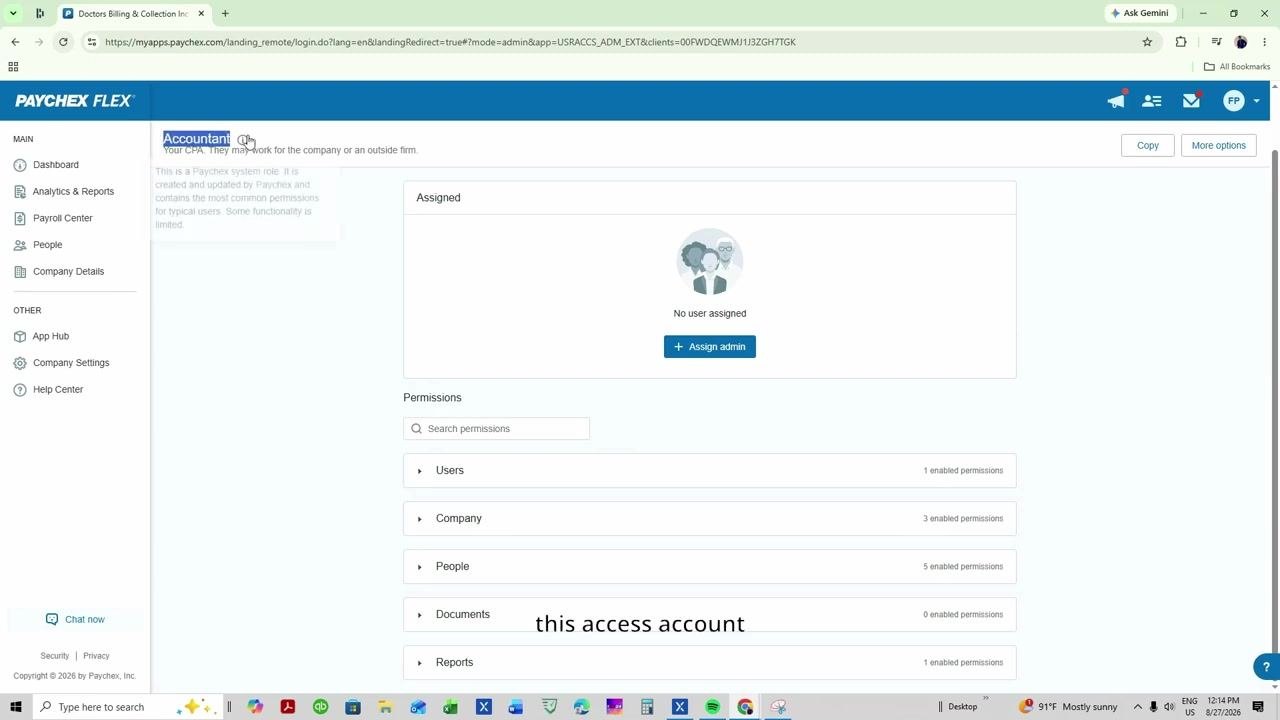Click the FP profile avatar
Viewport: 1280px width, 720px height.
(1234, 101)
